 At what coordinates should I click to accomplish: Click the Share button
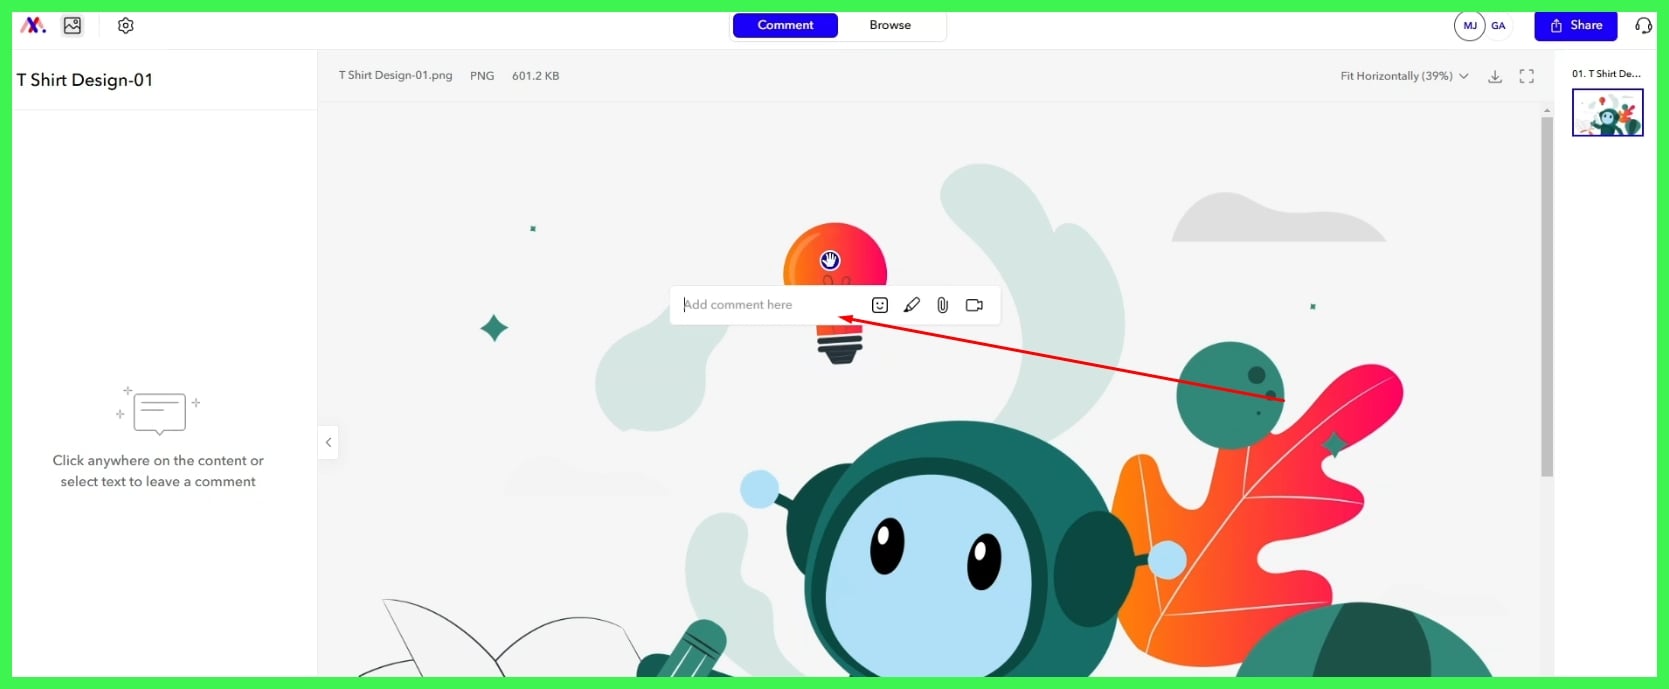(x=1575, y=26)
